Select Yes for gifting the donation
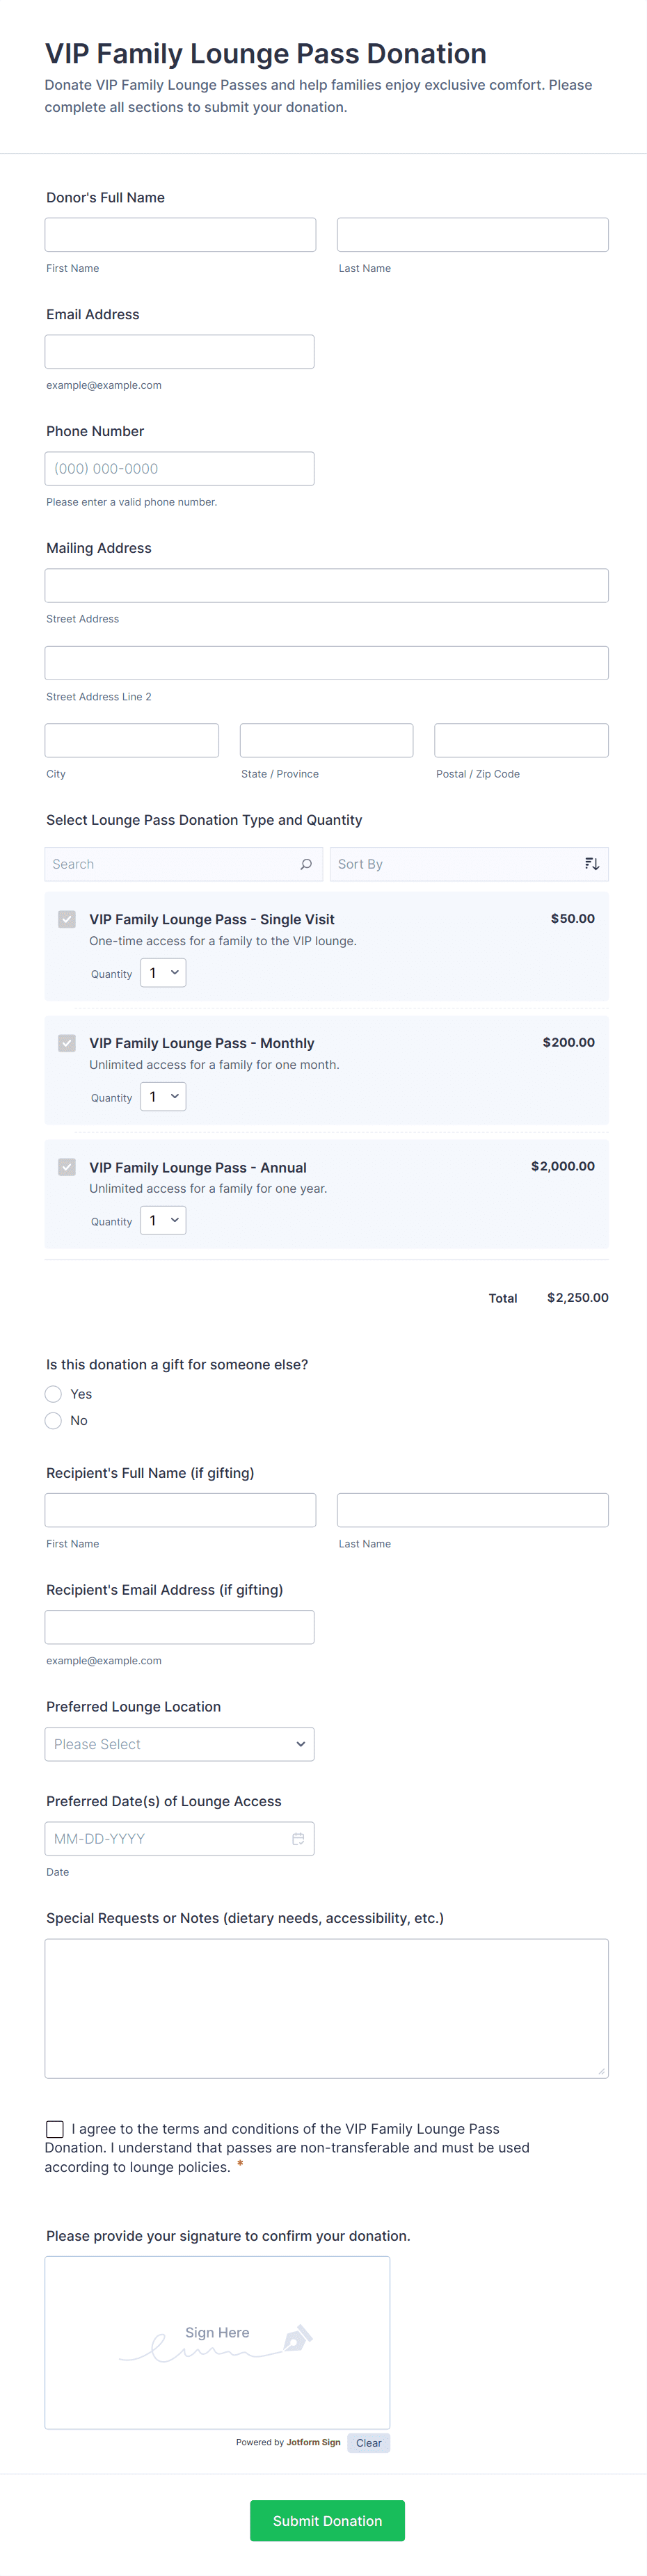This screenshot has height=2576, width=647. (x=53, y=1393)
